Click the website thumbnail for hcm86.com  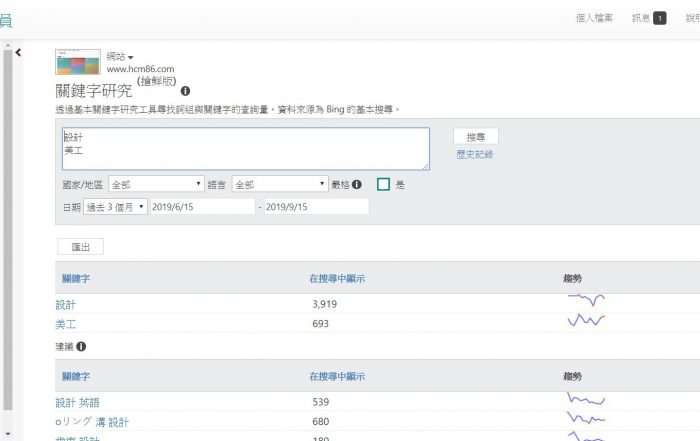(77, 62)
